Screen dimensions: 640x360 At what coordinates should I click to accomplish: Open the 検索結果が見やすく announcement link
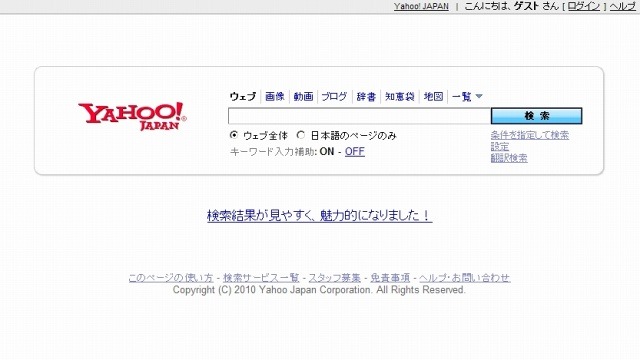[x=320, y=215]
